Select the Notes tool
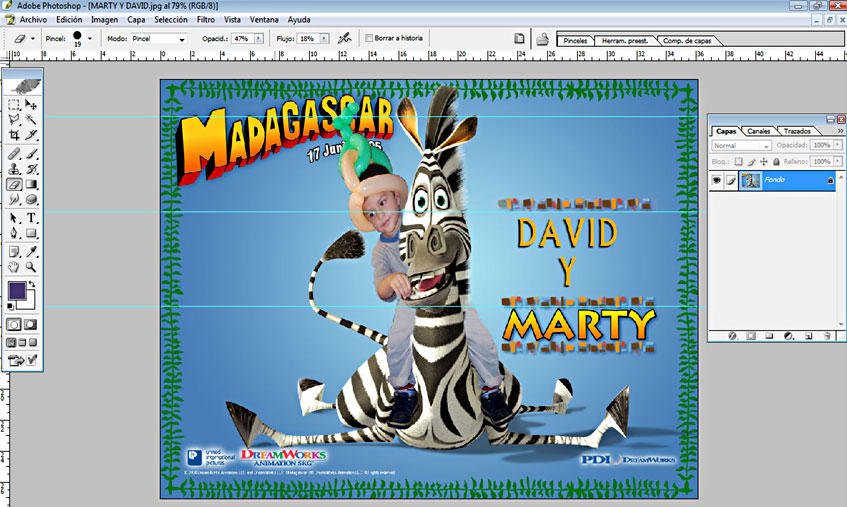This screenshot has height=507, width=847. click(14, 252)
